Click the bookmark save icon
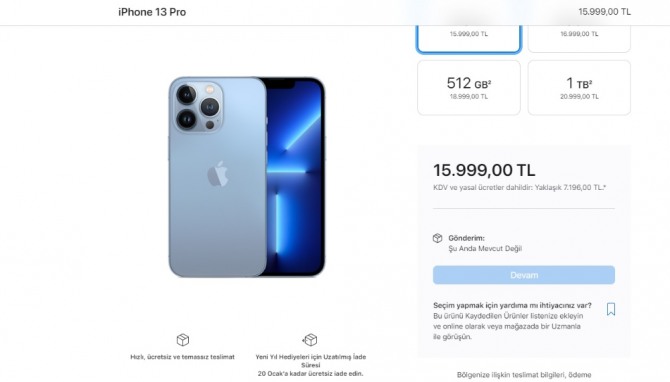This screenshot has height=382, width=670. [x=611, y=309]
